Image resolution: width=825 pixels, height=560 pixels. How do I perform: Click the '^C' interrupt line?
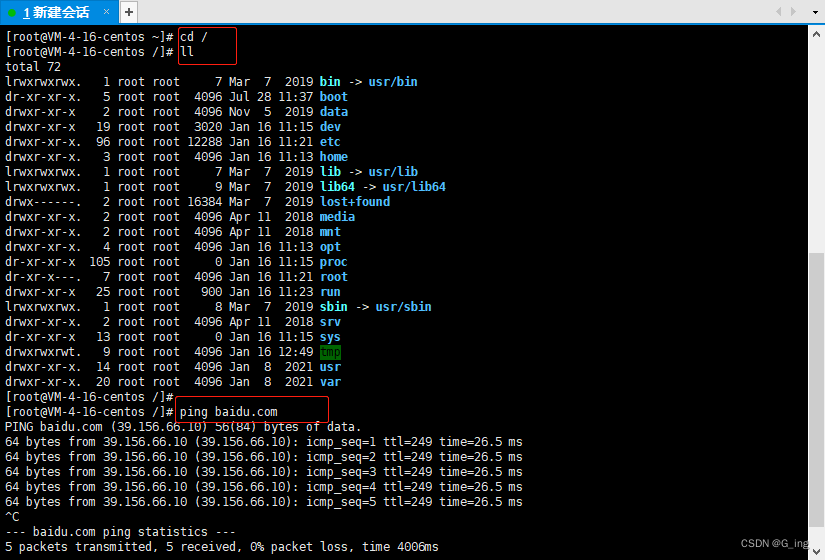12,517
